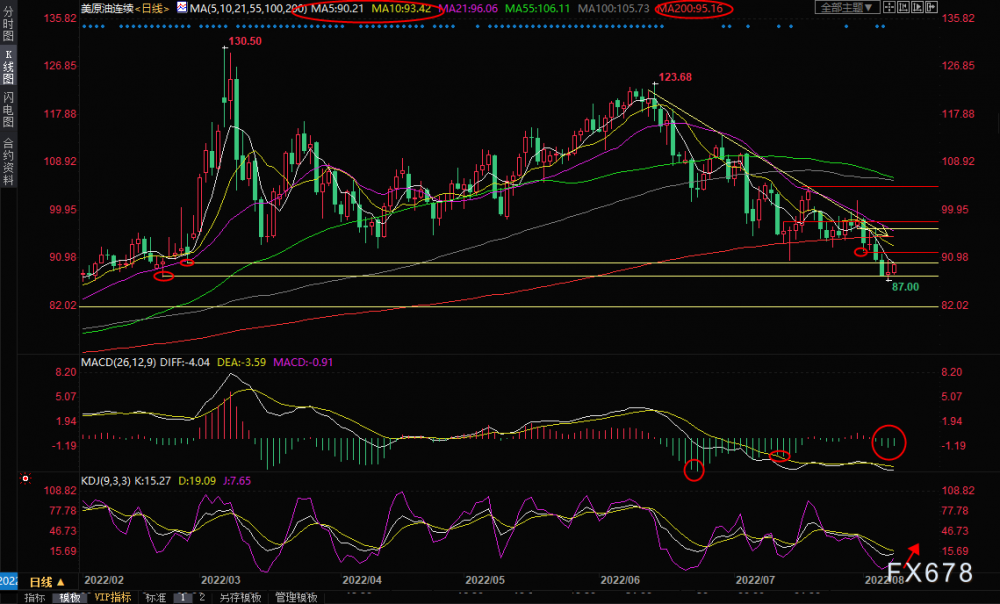Viewport: 1000px width, 604px height.
Task: Click the KDJ(9,3,3) indicator label
Action: coord(106,480)
